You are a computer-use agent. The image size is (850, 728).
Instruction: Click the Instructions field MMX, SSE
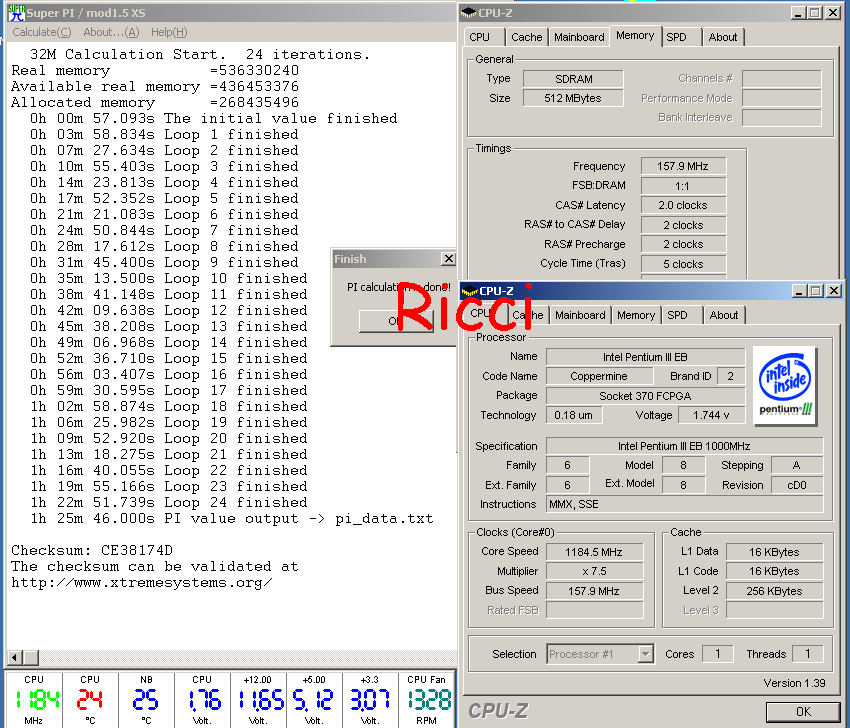click(684, 504)
